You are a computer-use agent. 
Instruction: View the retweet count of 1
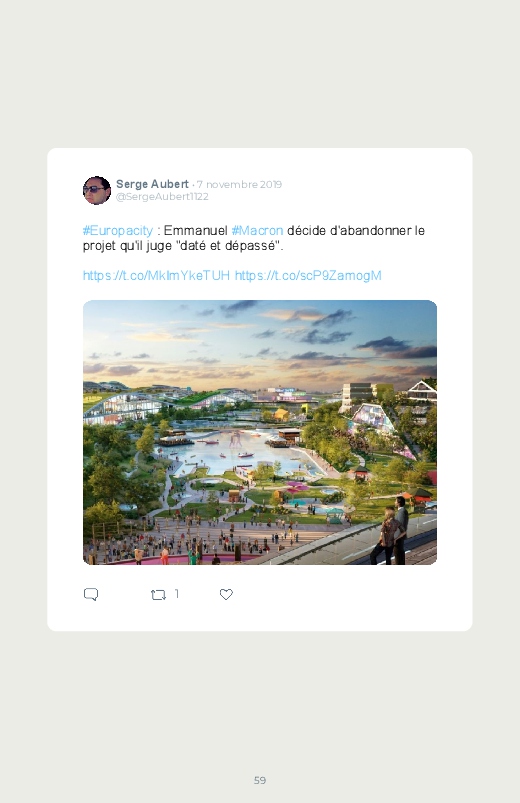(177, 594)
